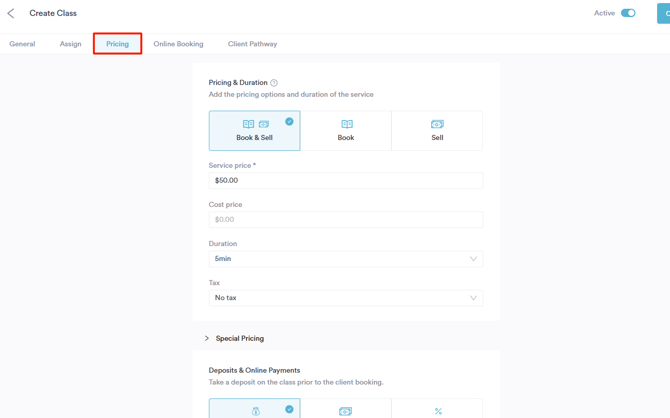Screen dimensions: 670x418
Task: Toggle the Active switch
Action: [628, 13]
